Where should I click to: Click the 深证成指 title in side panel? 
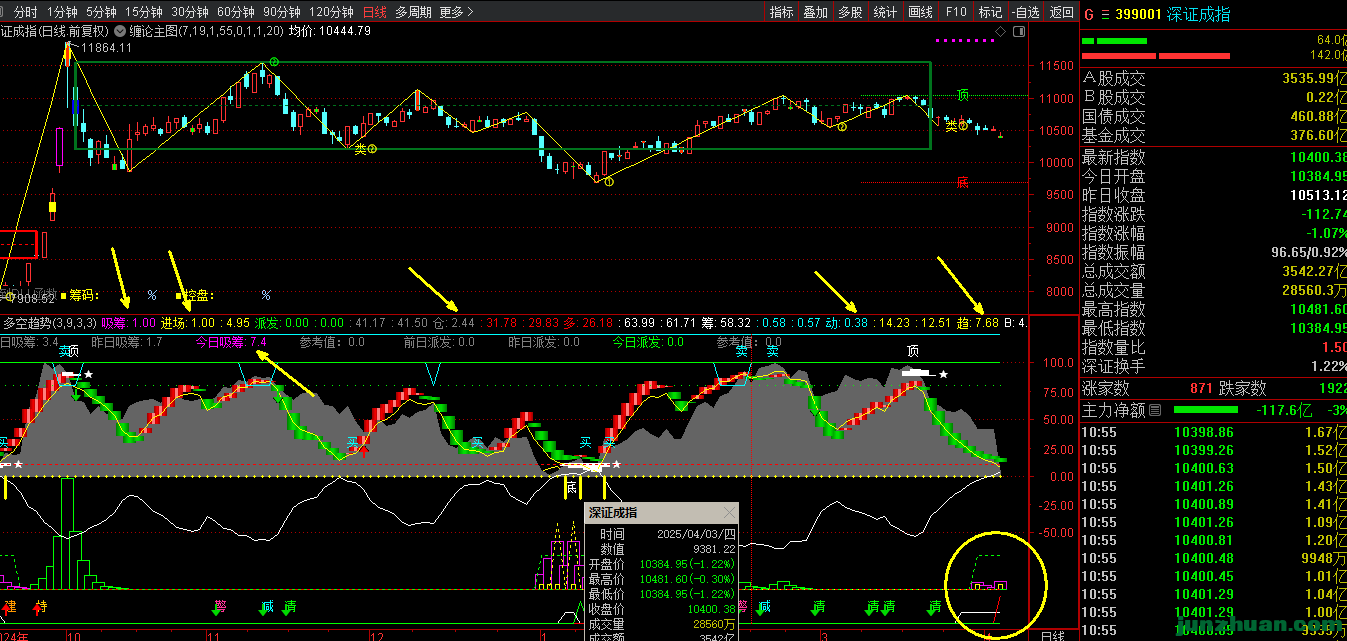coord(1200,14)
